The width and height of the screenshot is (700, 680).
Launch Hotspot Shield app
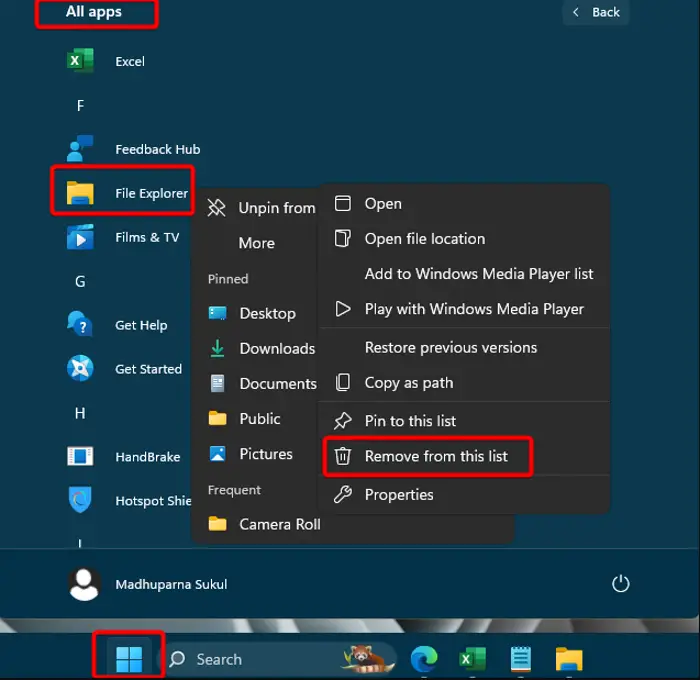(x=129, y=501)
